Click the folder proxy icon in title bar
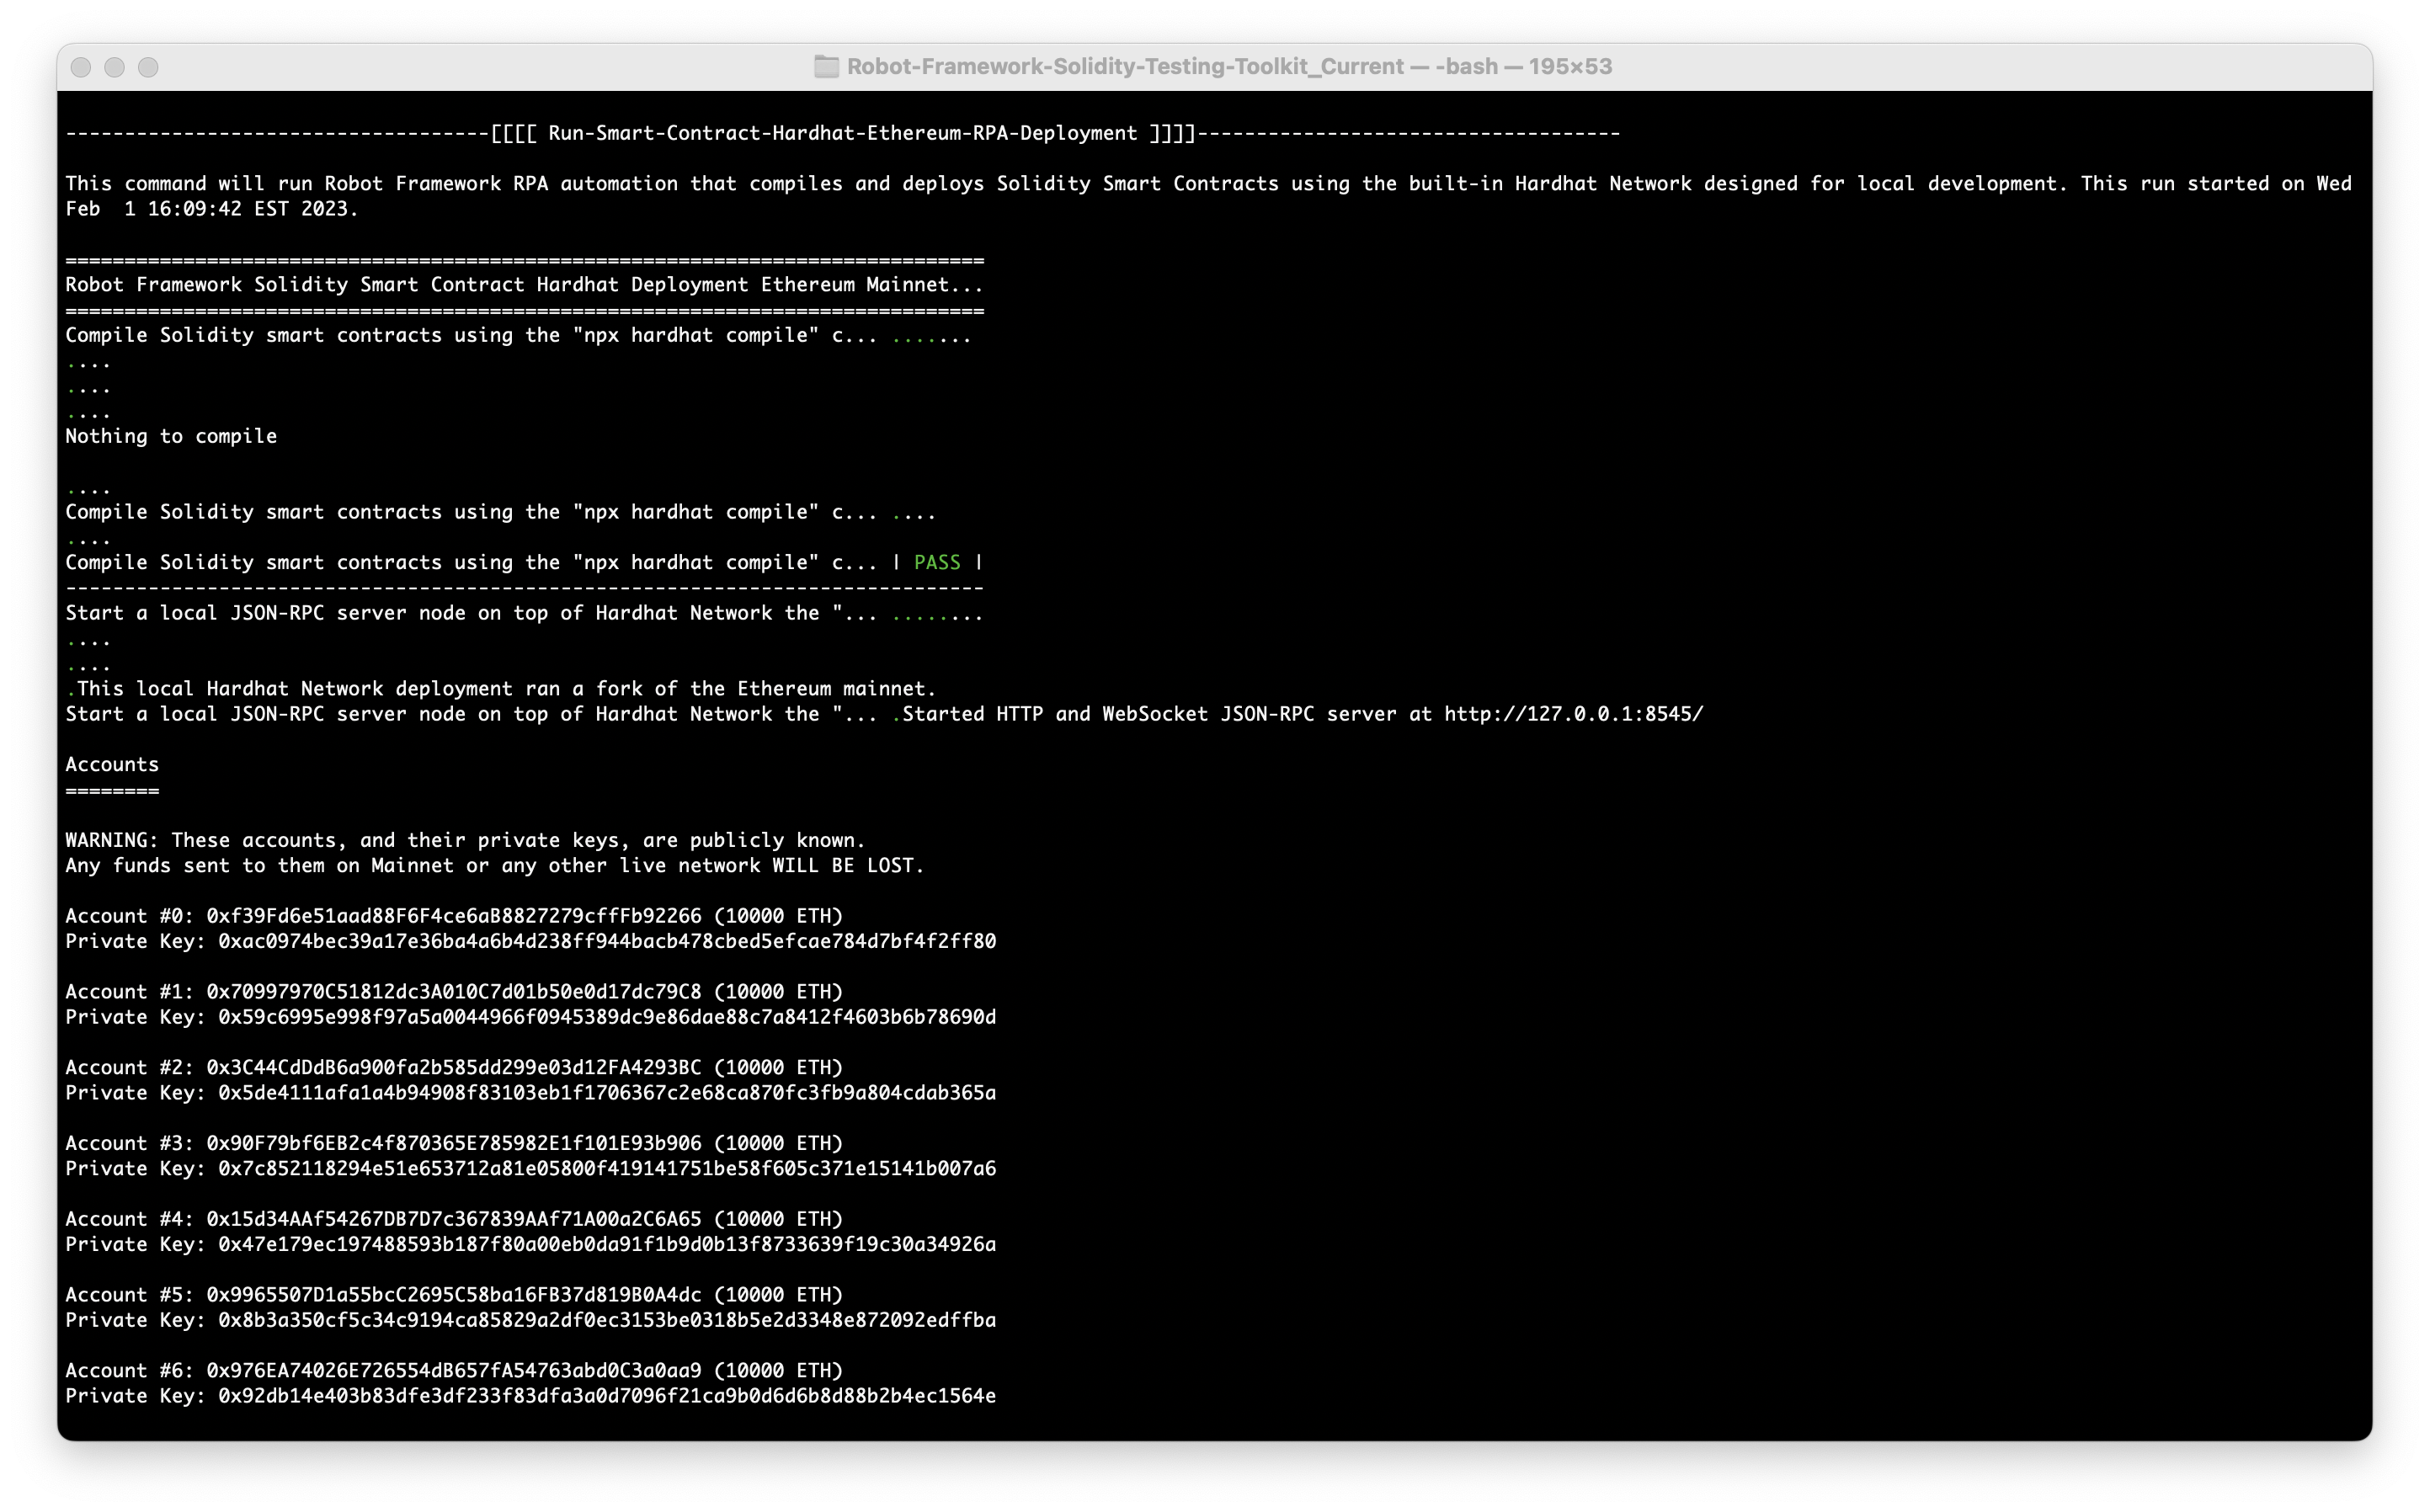This screenshot has height=1512, width=2430. (826, 67)
